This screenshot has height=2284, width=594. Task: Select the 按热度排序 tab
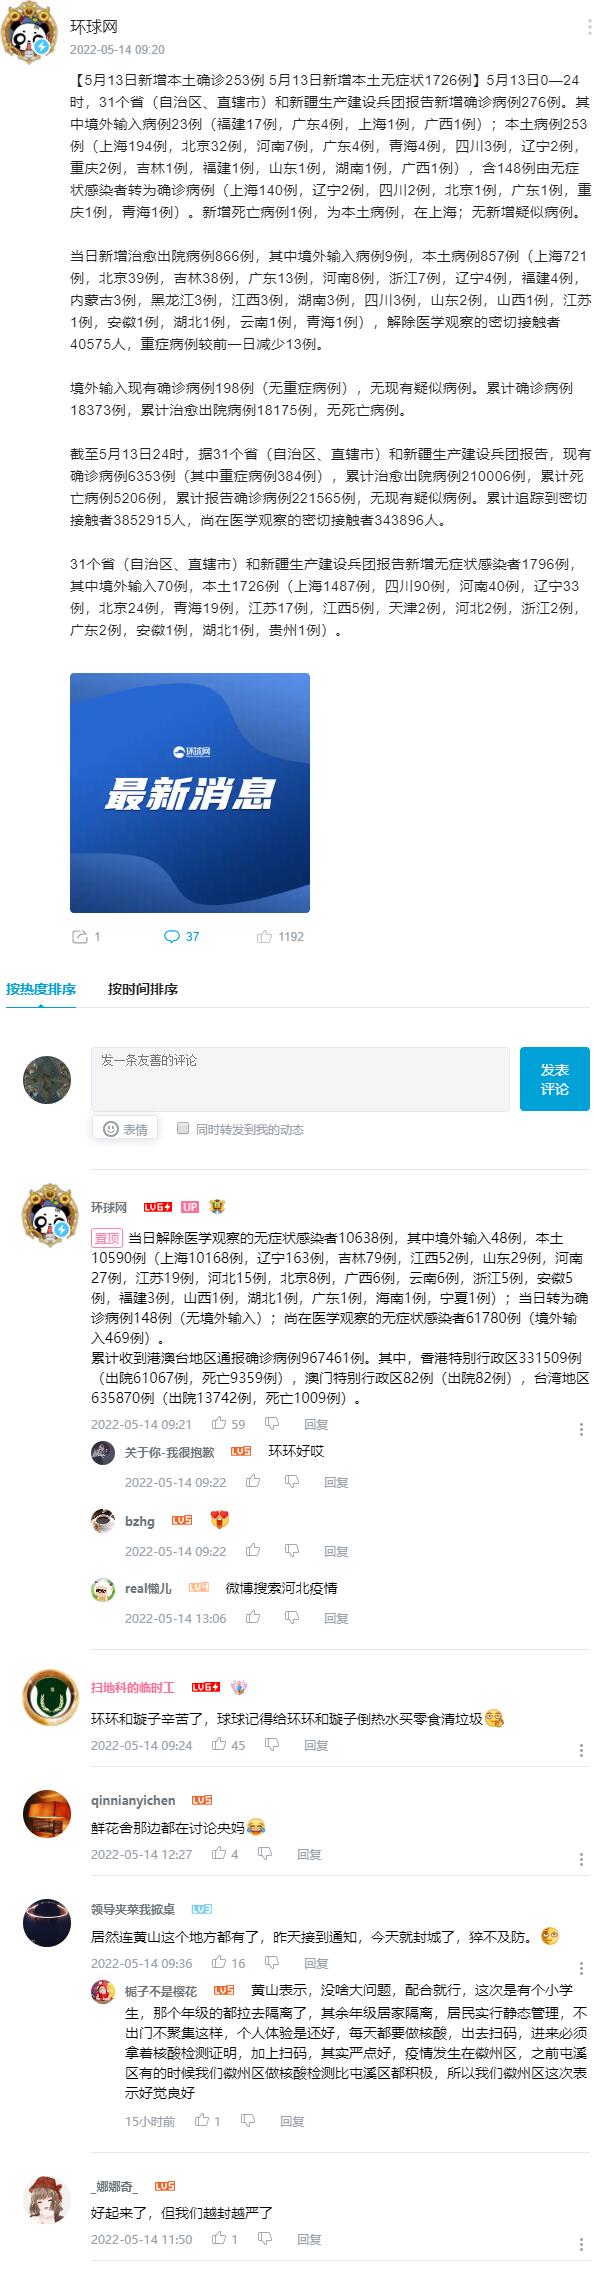tap(41, 989)
